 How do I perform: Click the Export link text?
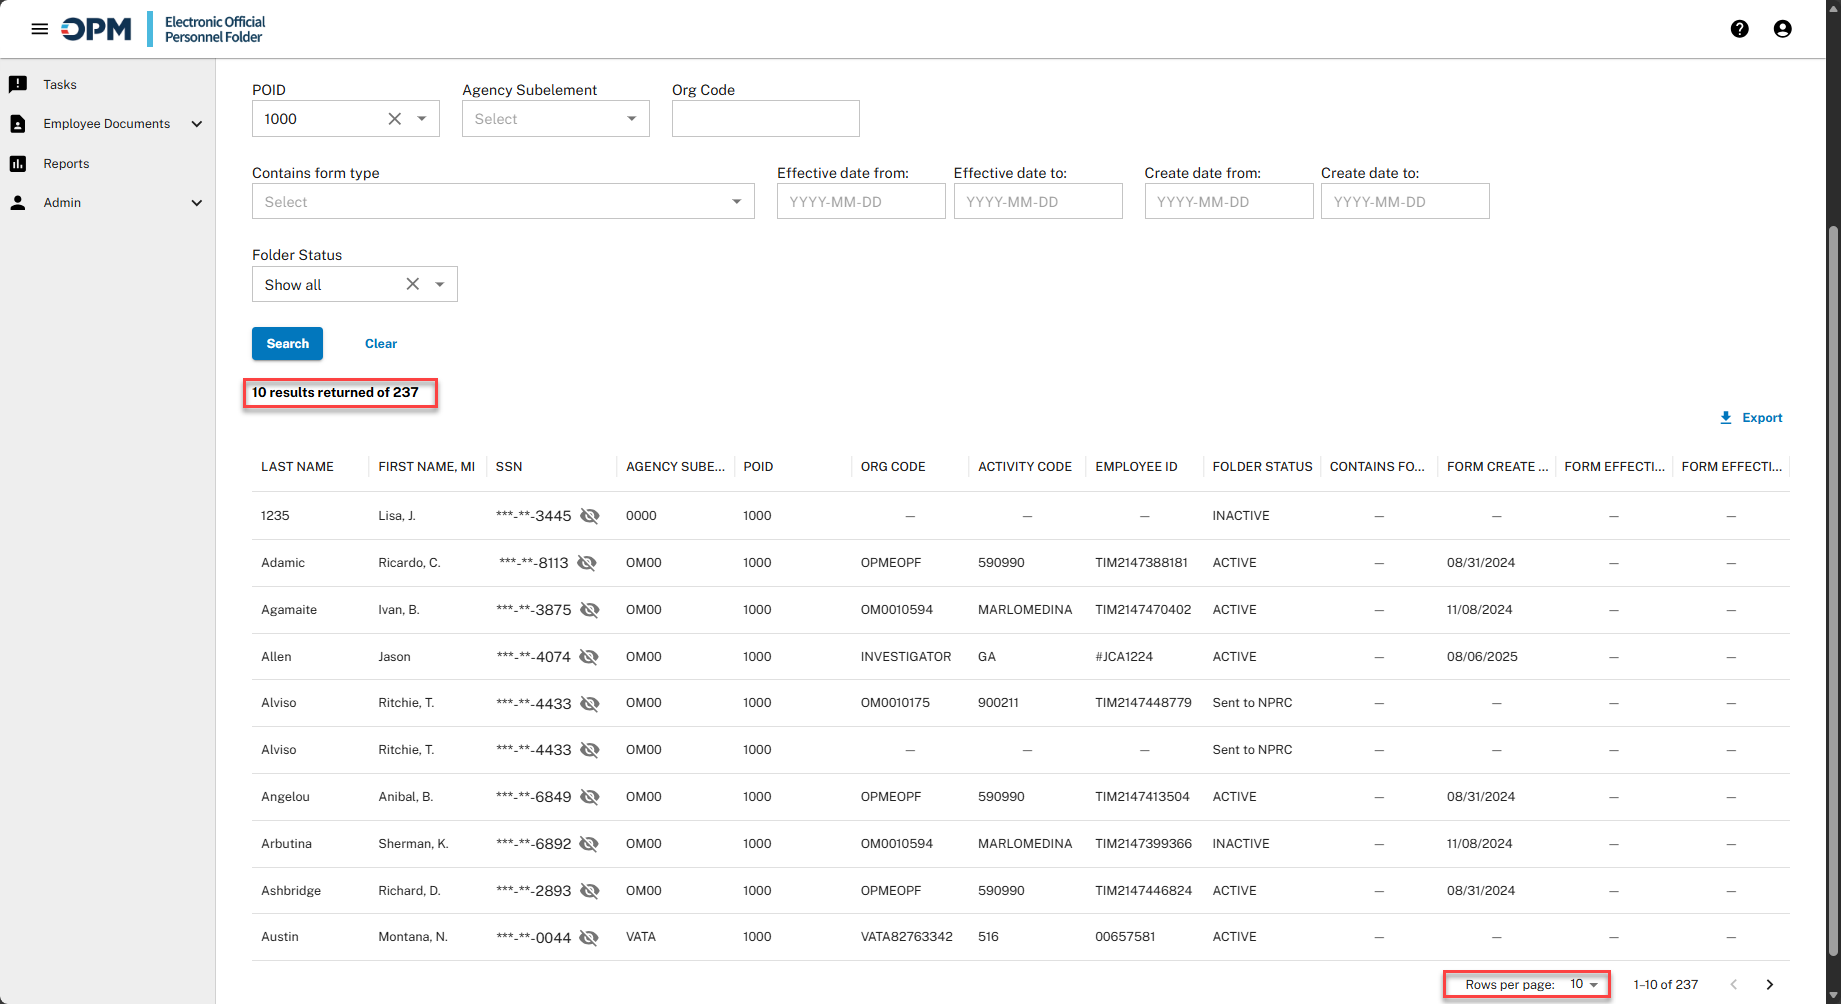tap(1762, 418)
